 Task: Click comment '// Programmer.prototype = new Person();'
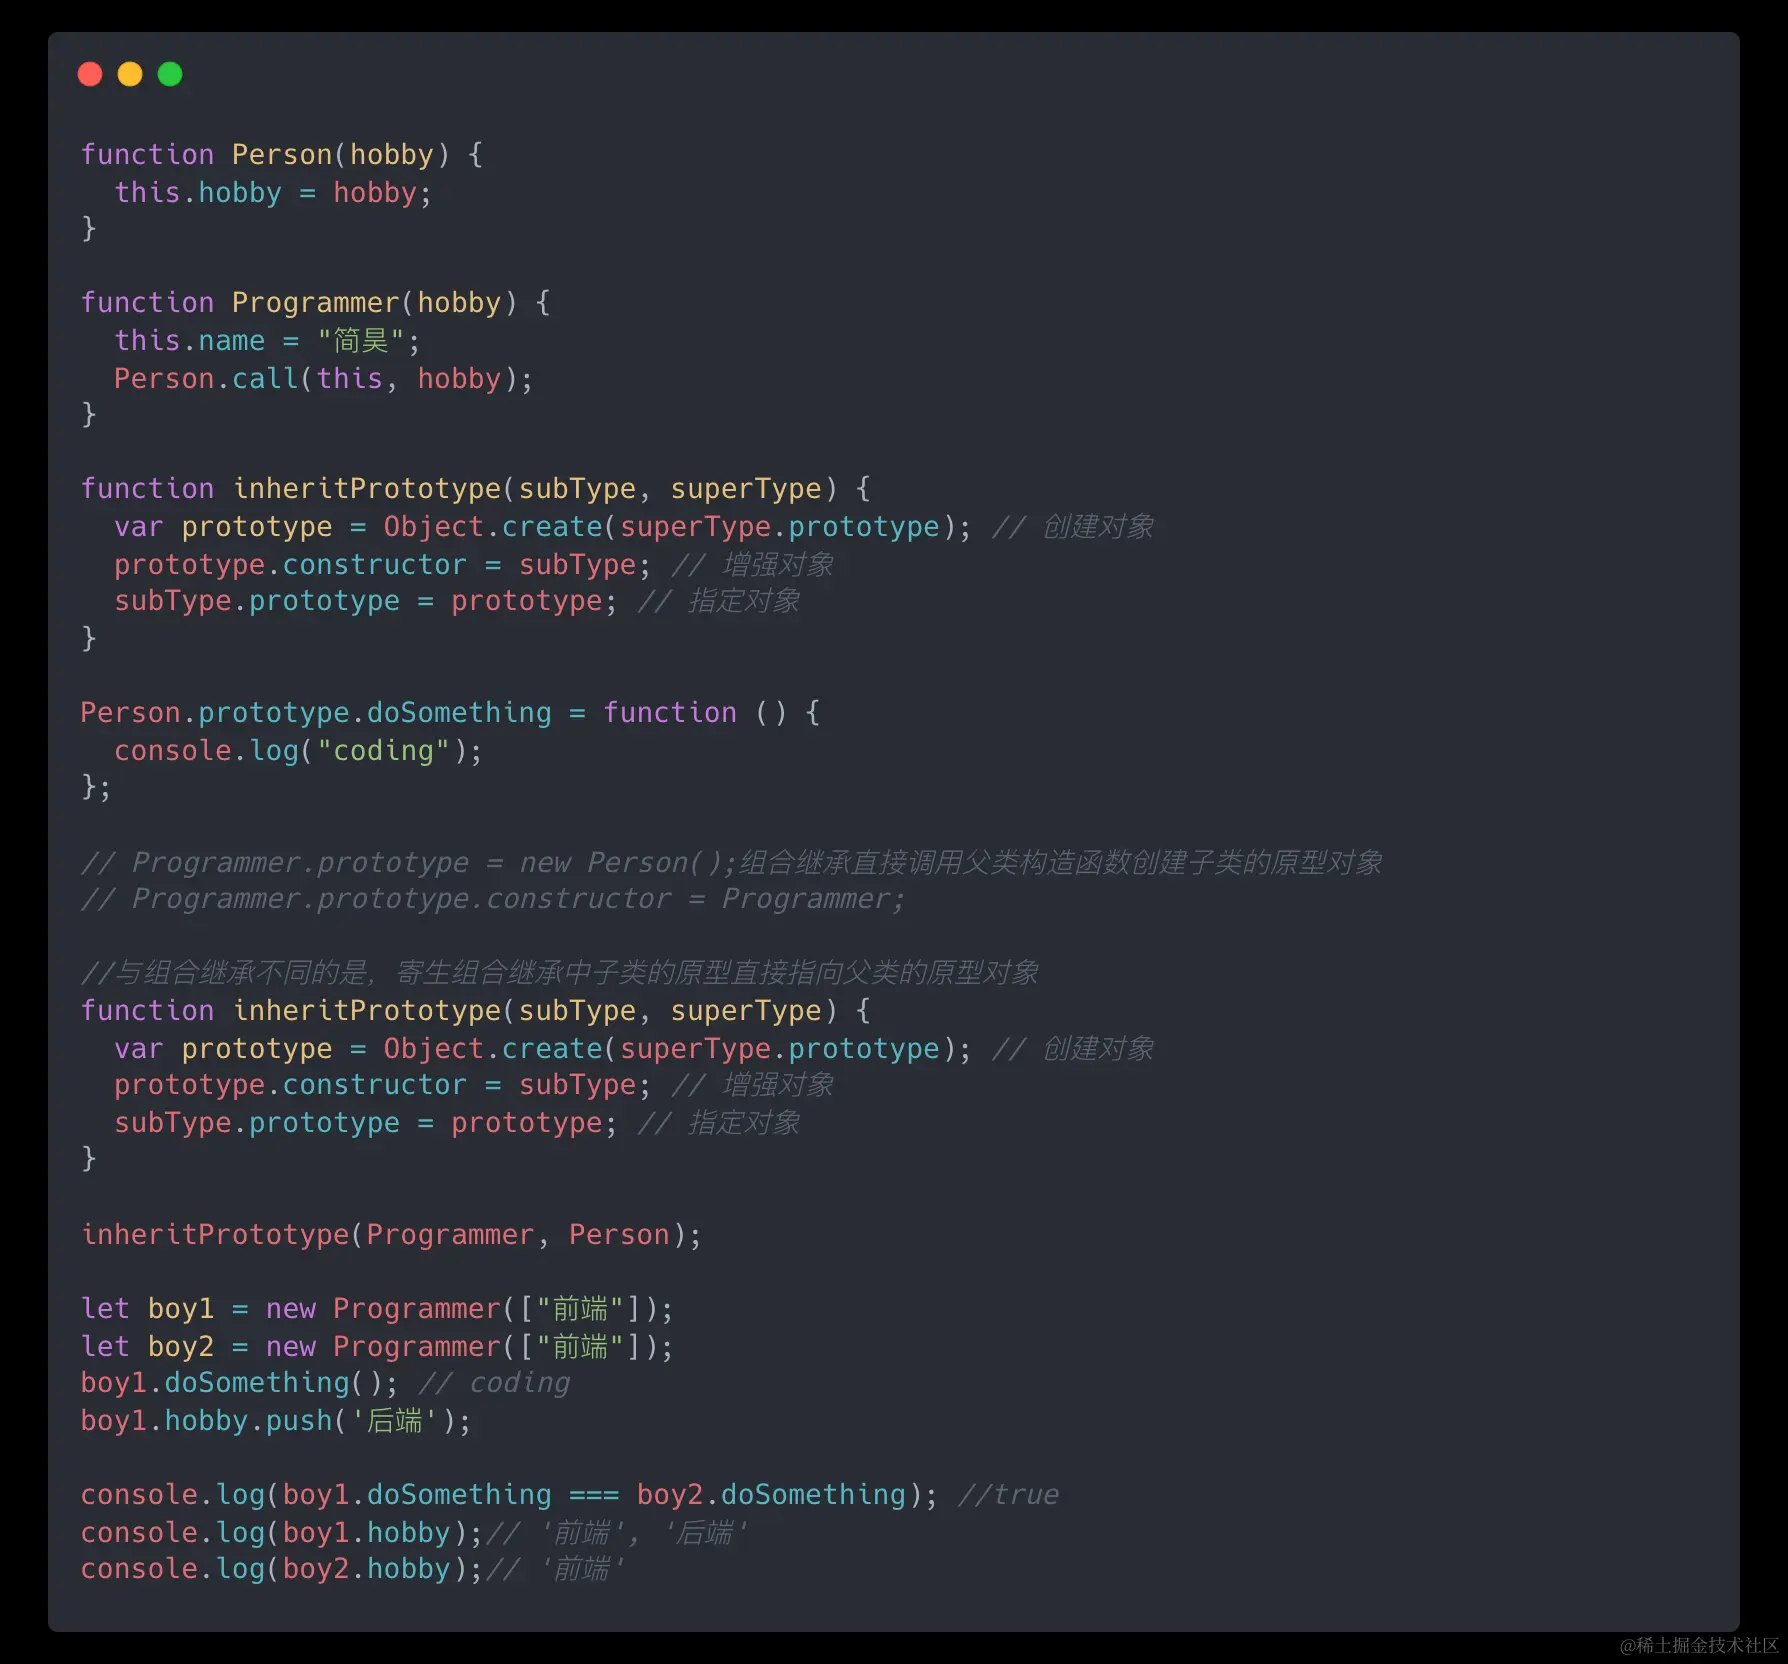pyautogui.click(x=408, y=862)
